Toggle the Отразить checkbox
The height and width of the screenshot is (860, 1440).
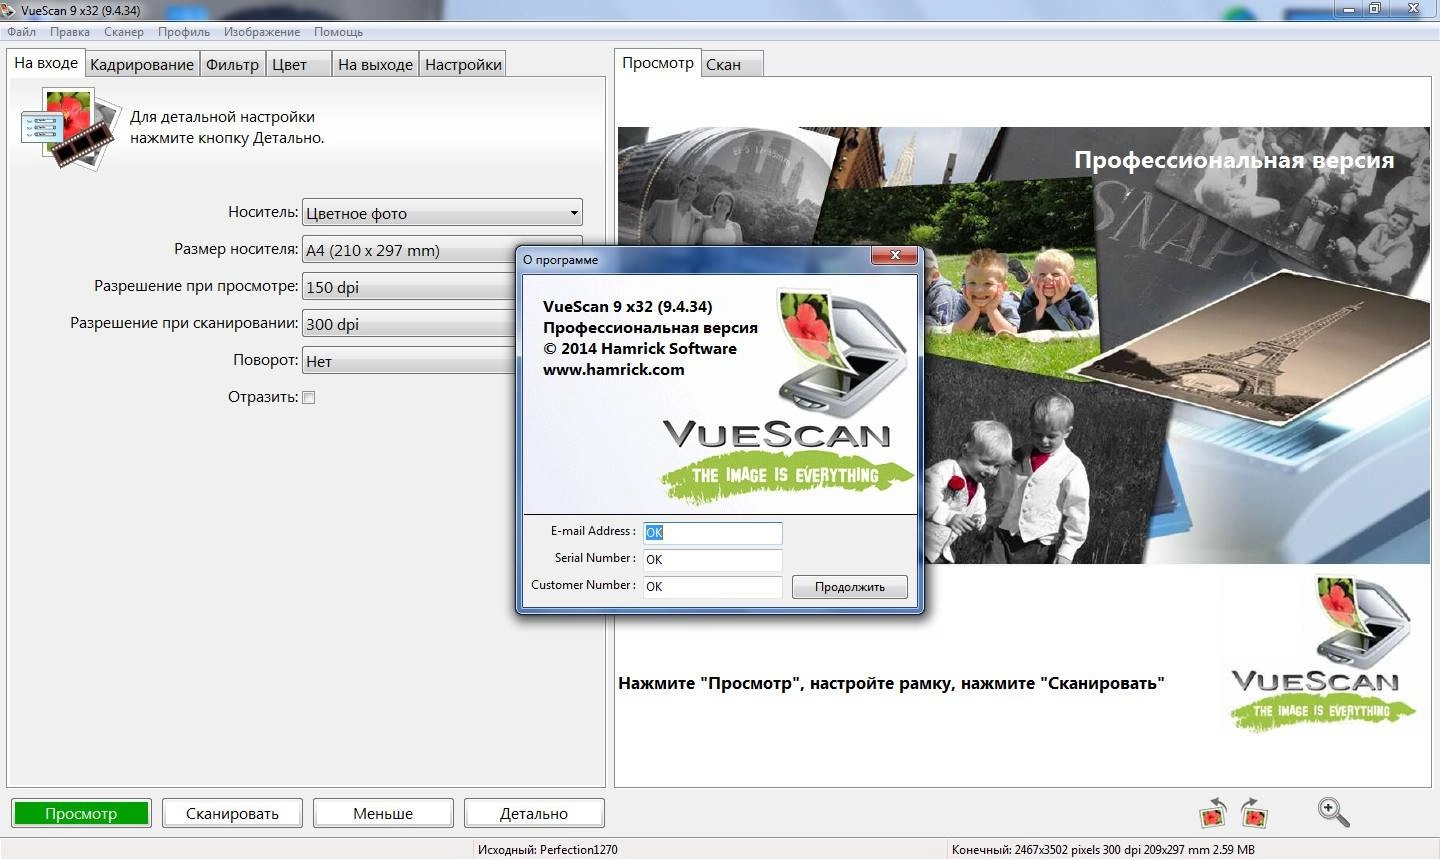pyautogui.click(x=309, y=397)
